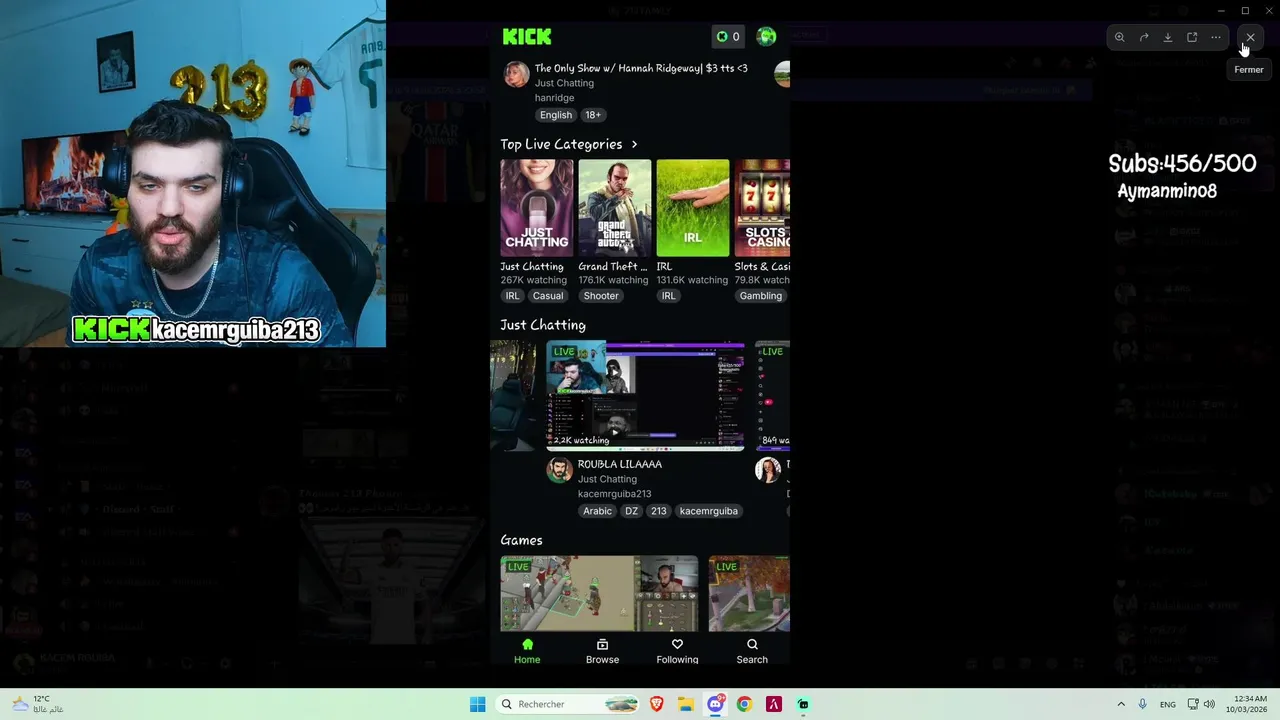Click the Arabic tag
1280x720 pixels.
tap(597, 511)
